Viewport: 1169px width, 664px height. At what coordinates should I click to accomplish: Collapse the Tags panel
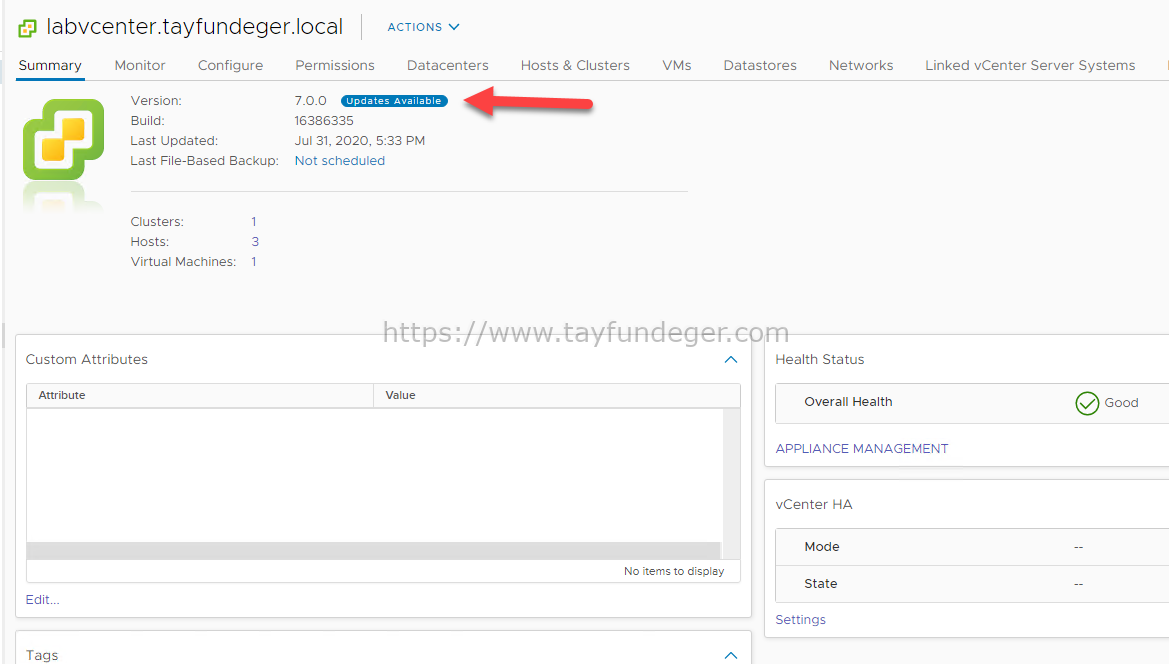click(x=731, y=655)
